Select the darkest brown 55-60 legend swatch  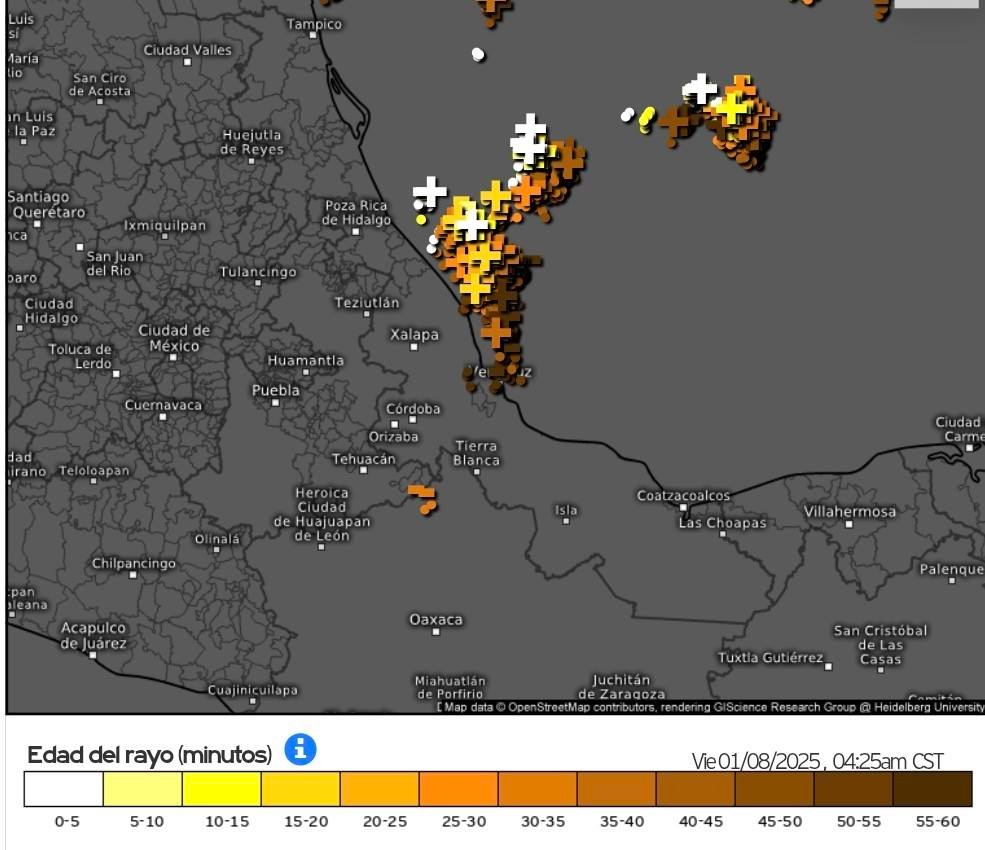tap(932, 789)
